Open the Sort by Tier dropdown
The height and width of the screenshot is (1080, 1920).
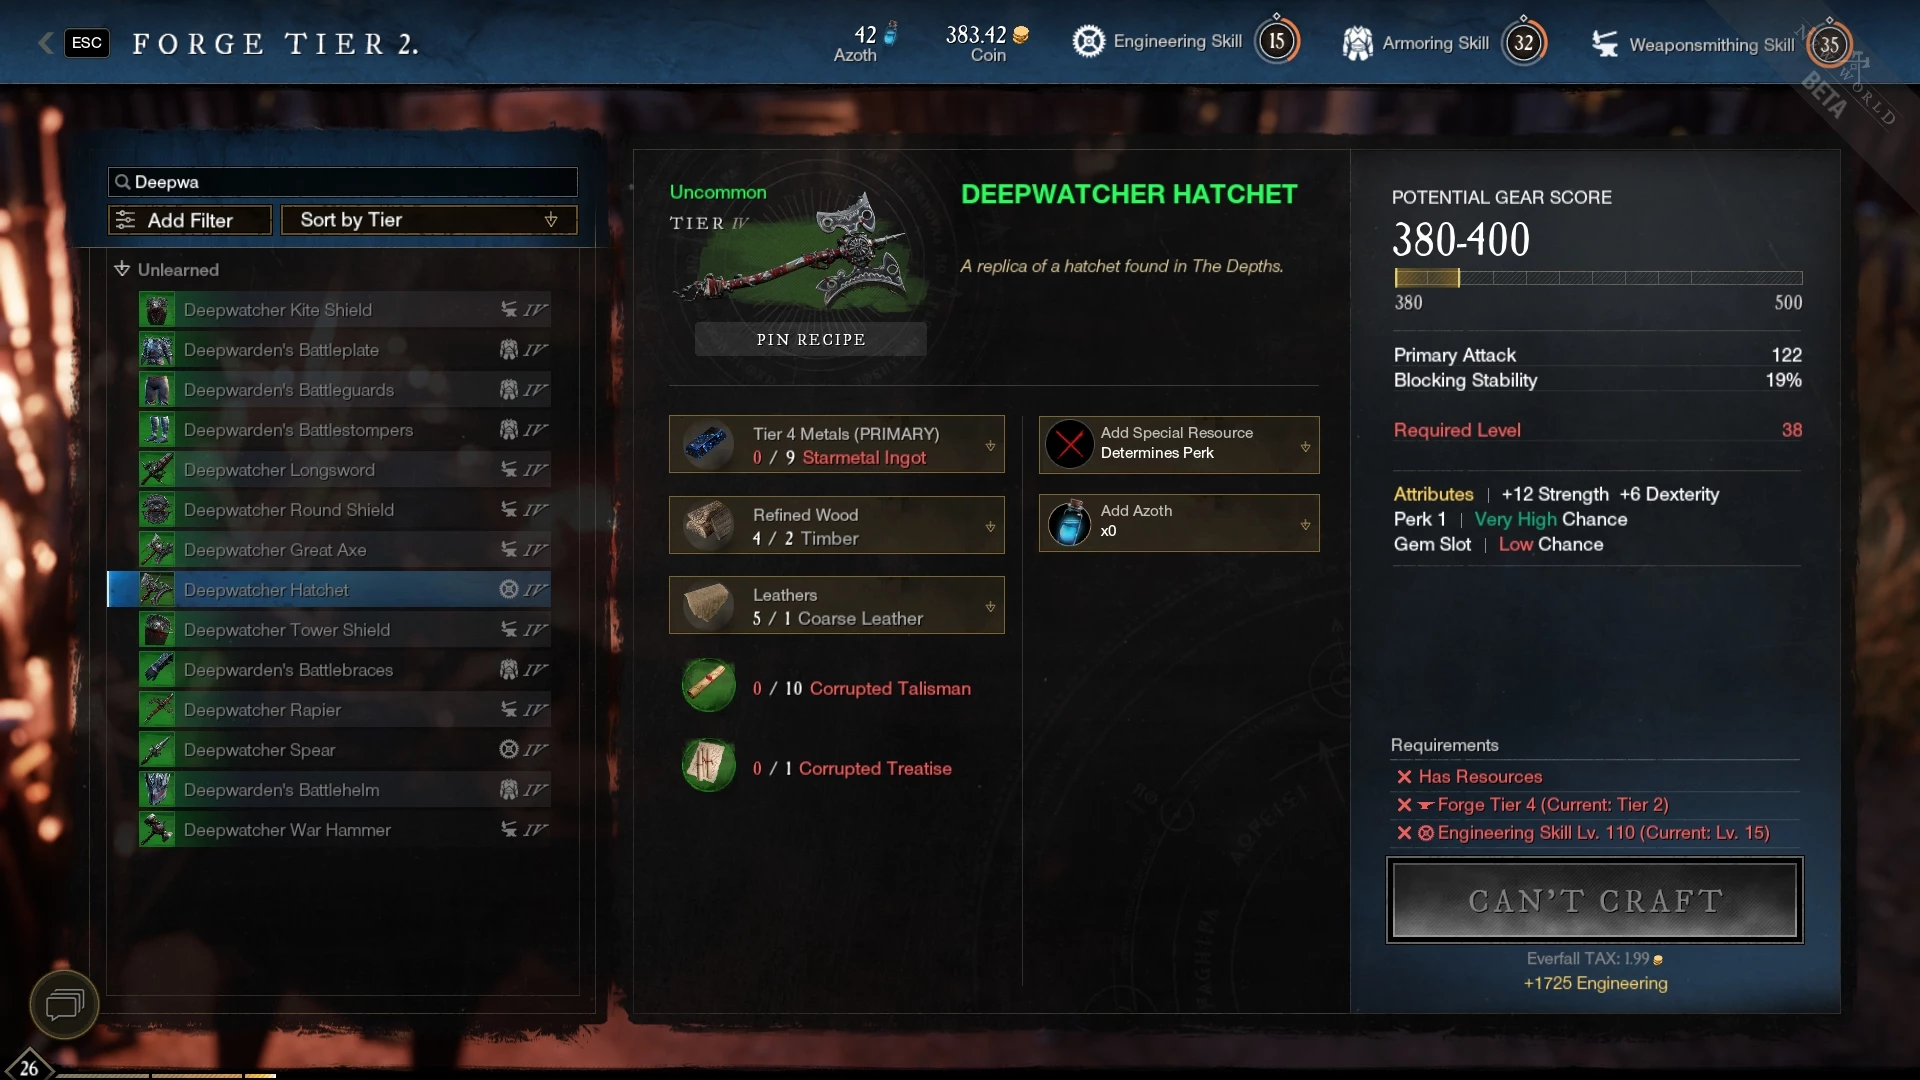click(x=429, y=220)
